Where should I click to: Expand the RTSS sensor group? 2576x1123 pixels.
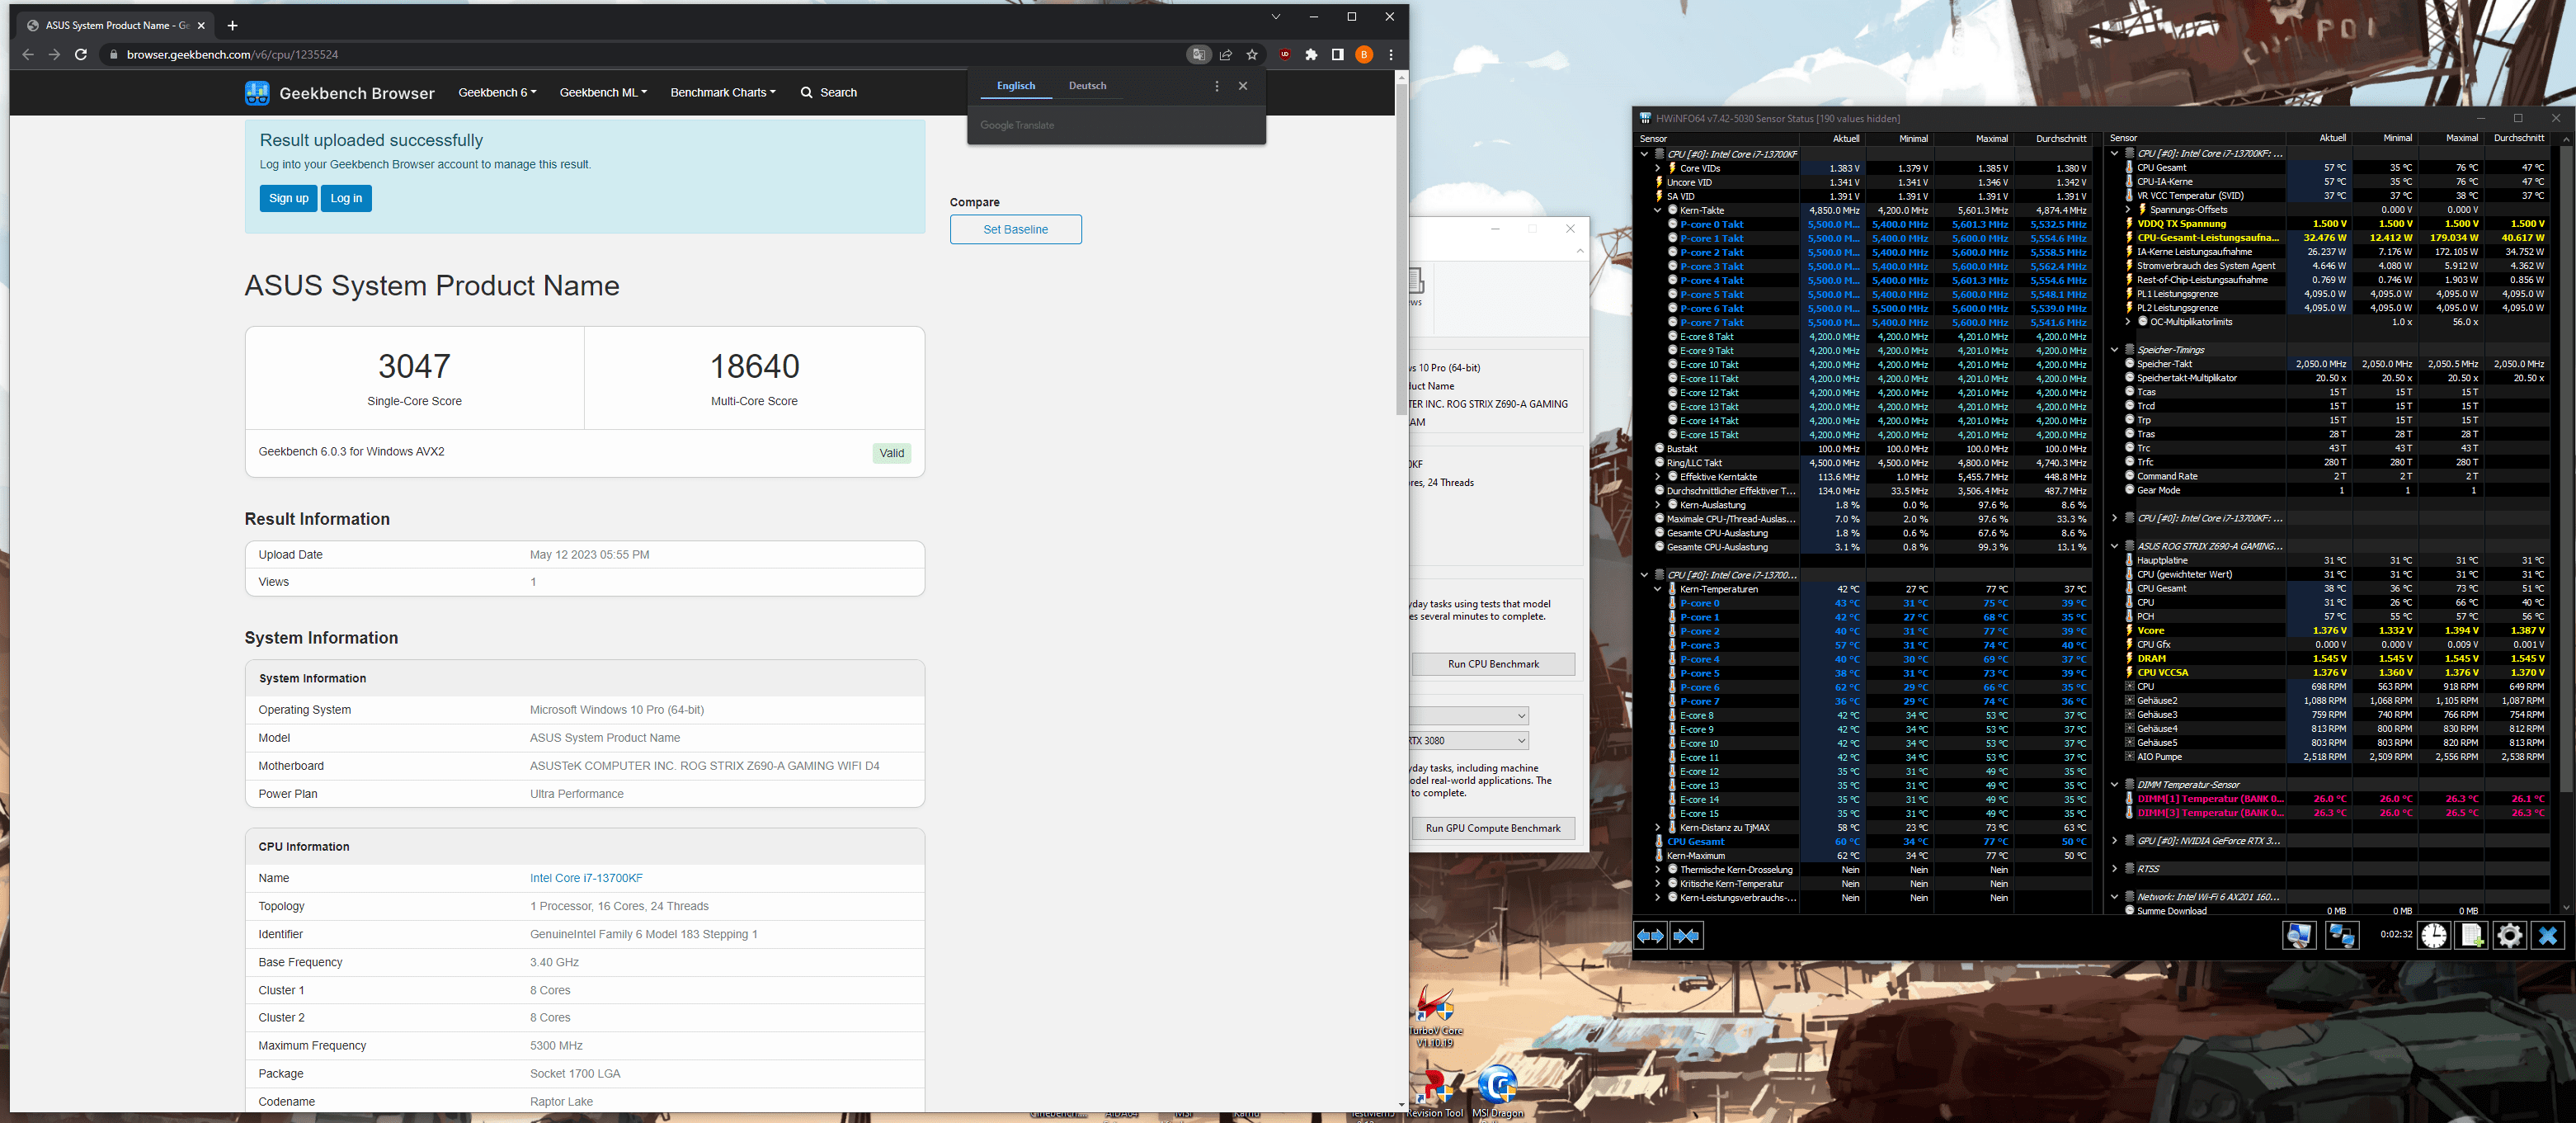pos(2114,869)
